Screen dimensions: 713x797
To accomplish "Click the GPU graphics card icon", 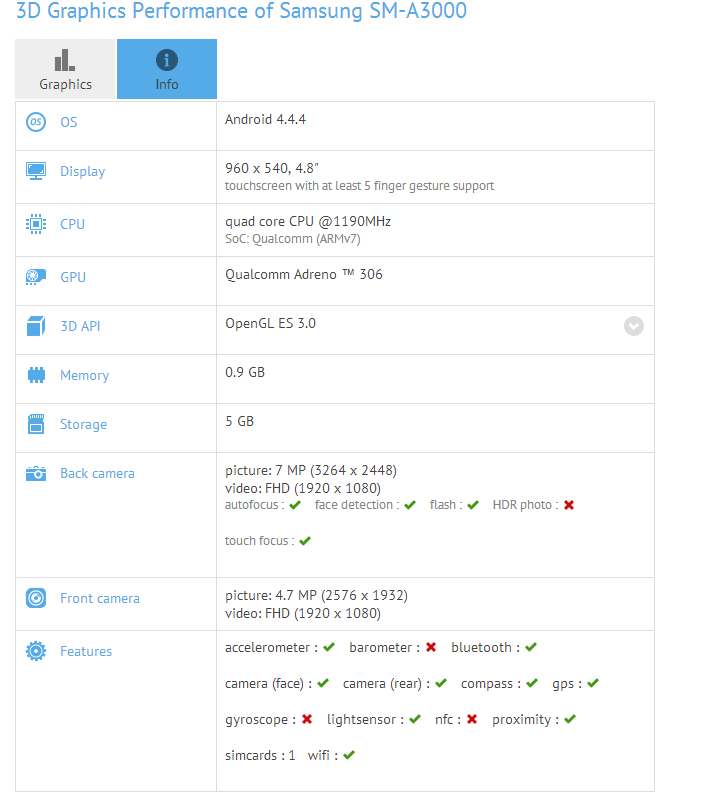I will (36, 277).
